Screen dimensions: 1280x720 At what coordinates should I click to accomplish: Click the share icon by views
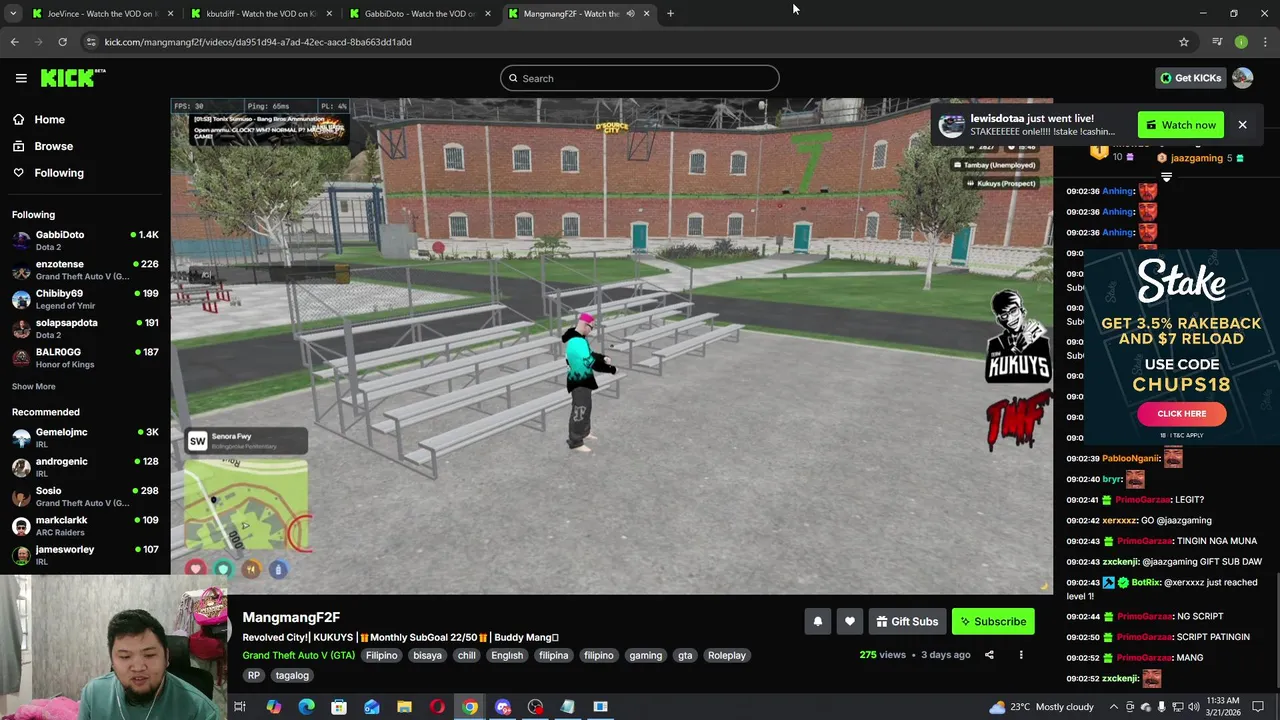click(989, 655)
